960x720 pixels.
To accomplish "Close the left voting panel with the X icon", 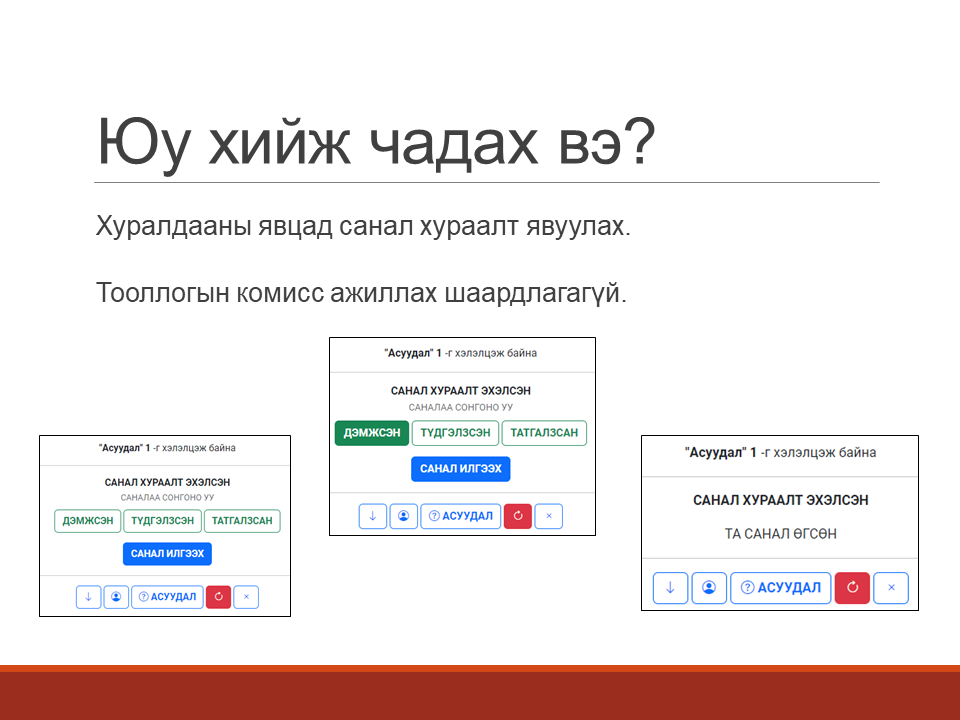I will click(247, 597).
